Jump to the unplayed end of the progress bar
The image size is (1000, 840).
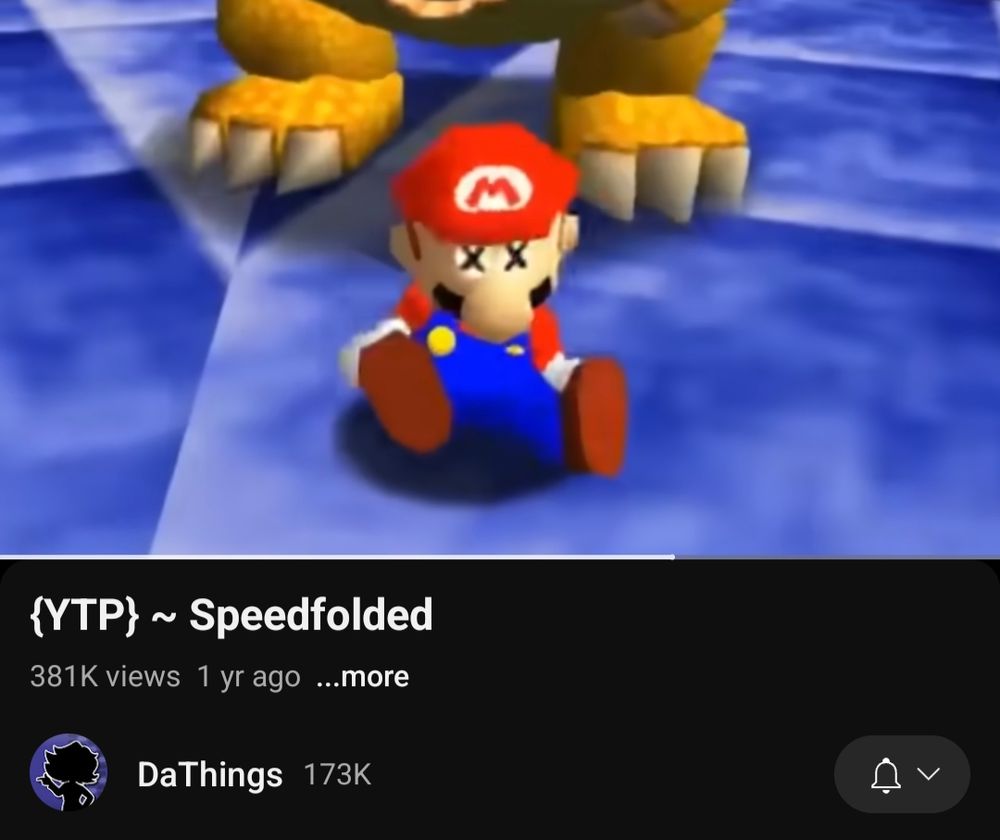pos(837,557)
